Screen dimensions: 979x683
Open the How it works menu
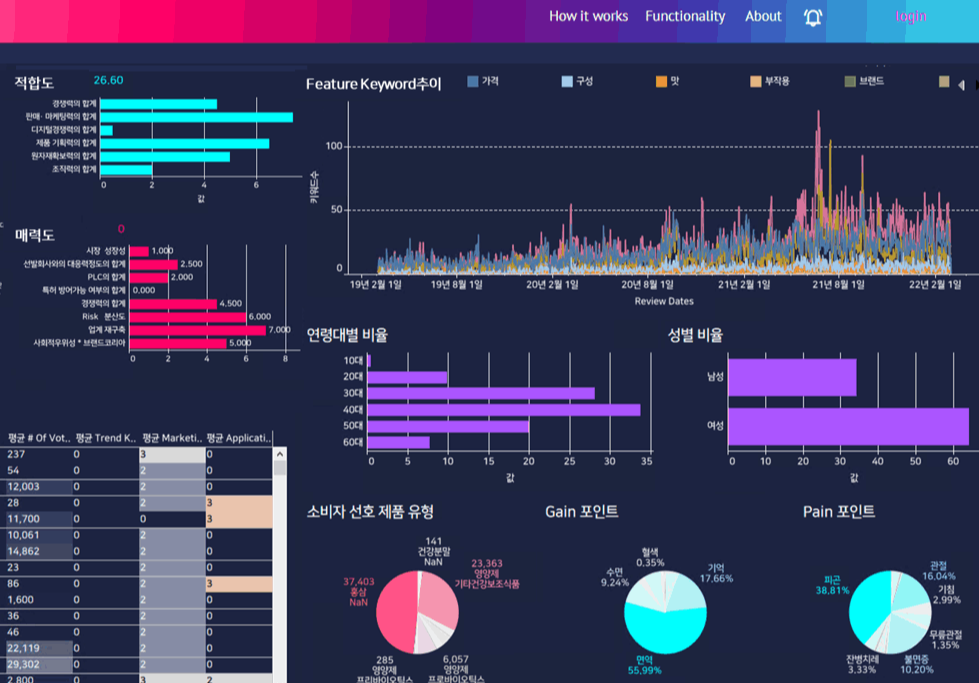(588, 16)
